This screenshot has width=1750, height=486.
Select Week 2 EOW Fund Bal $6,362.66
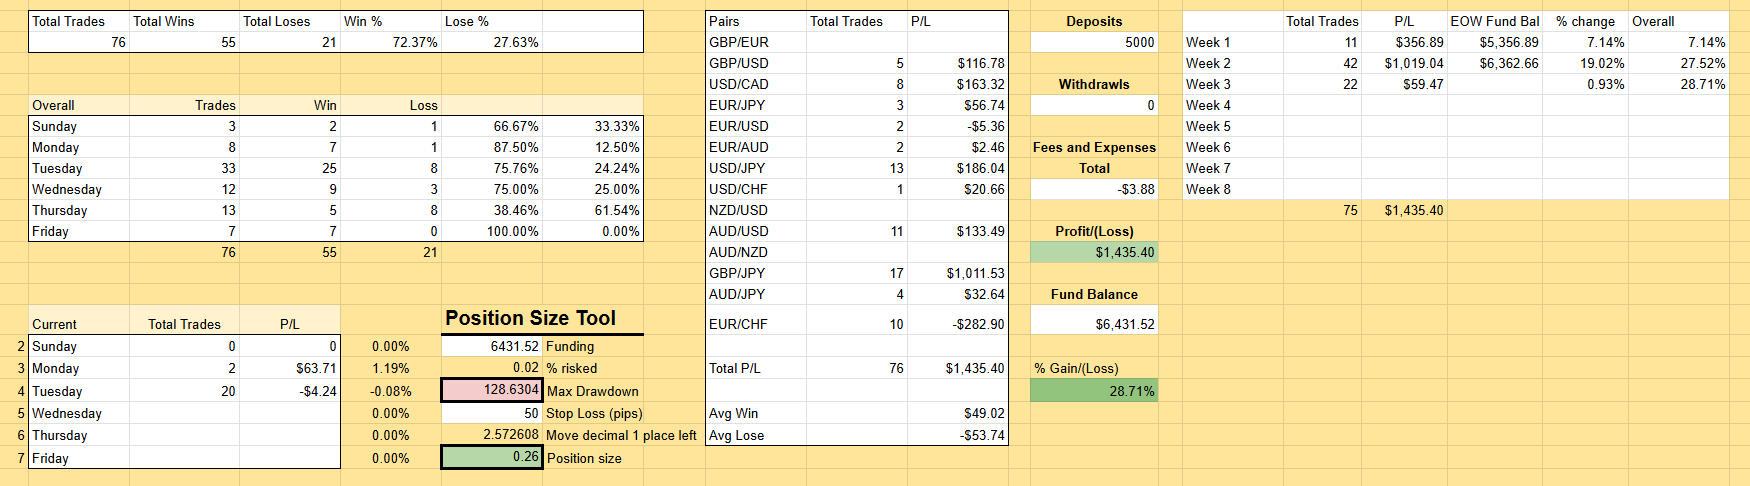click(x=1495, y=63)
